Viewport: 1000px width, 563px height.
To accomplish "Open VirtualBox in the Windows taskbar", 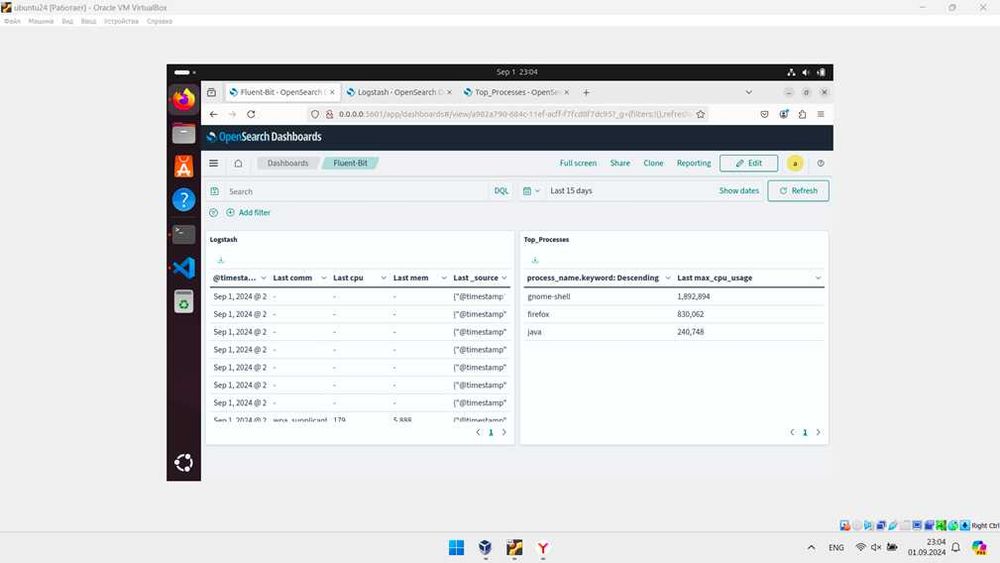I will [485, 548].
